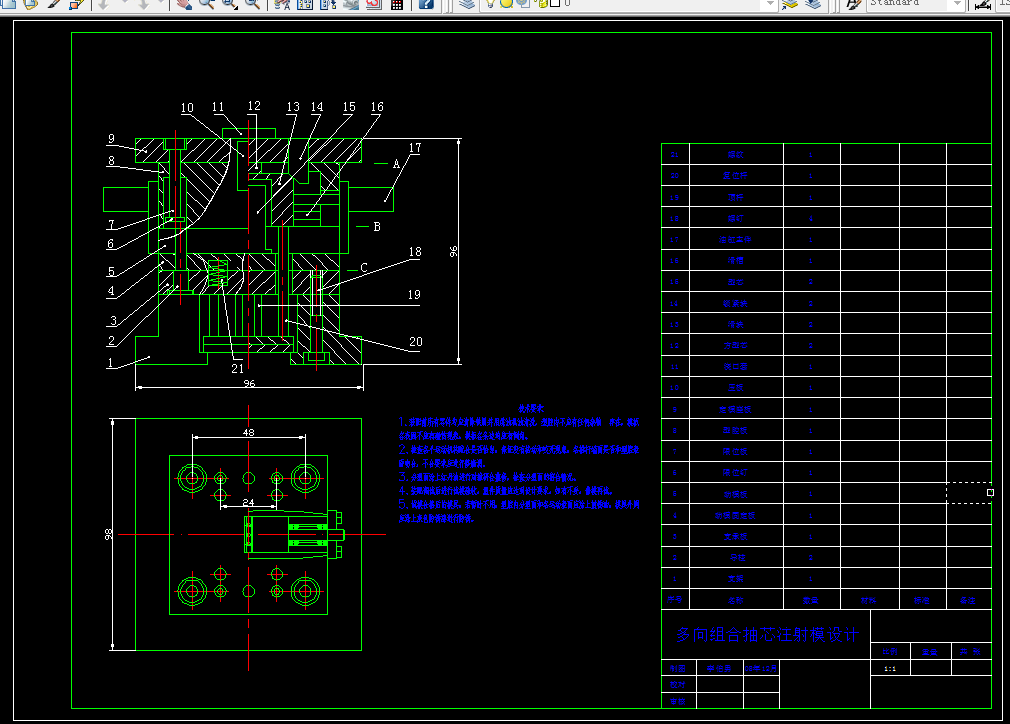Select the 48 dimension in plan view

click(249, 432)
